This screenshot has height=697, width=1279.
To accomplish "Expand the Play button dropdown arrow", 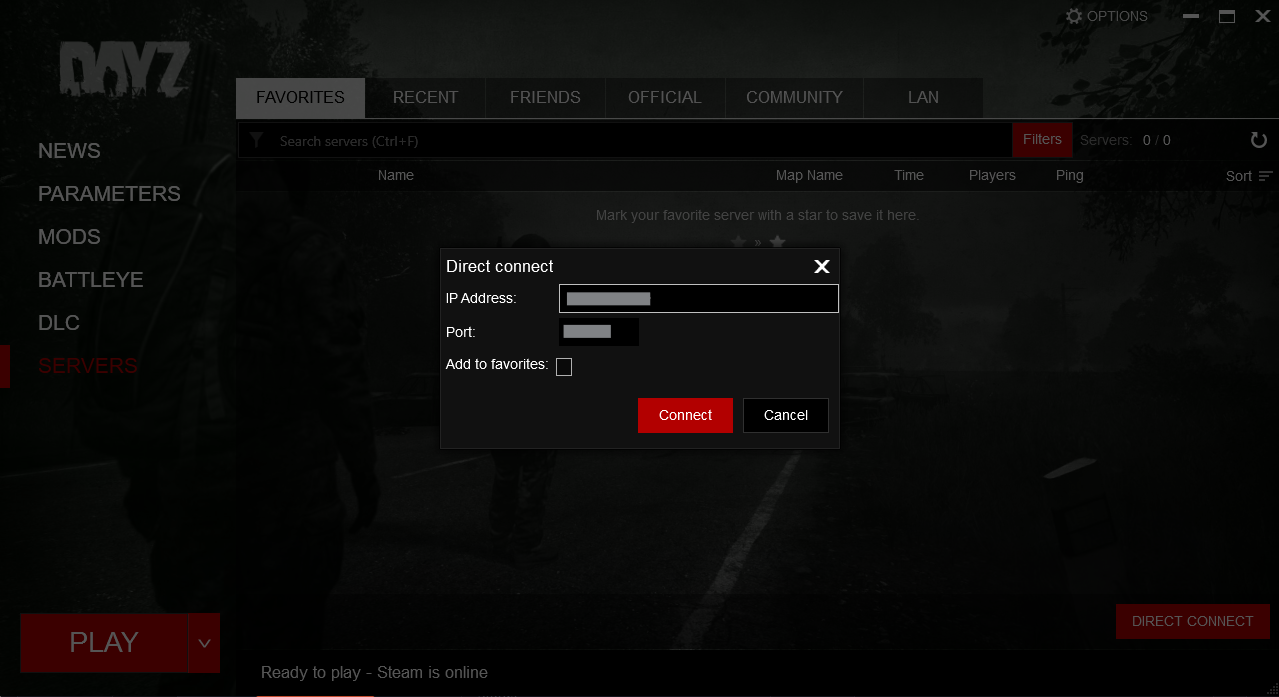I will click(x=204, y=643).
